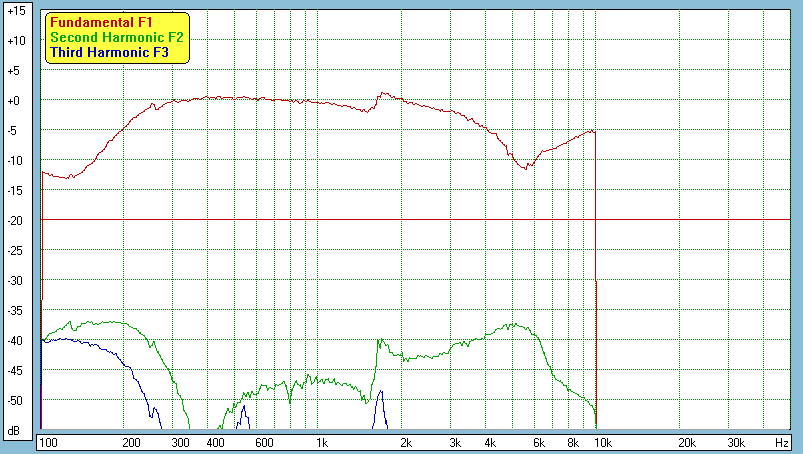The image size is (803, 454).
Task: Click the 20k frequency axis label
Action: coord(687,442)
